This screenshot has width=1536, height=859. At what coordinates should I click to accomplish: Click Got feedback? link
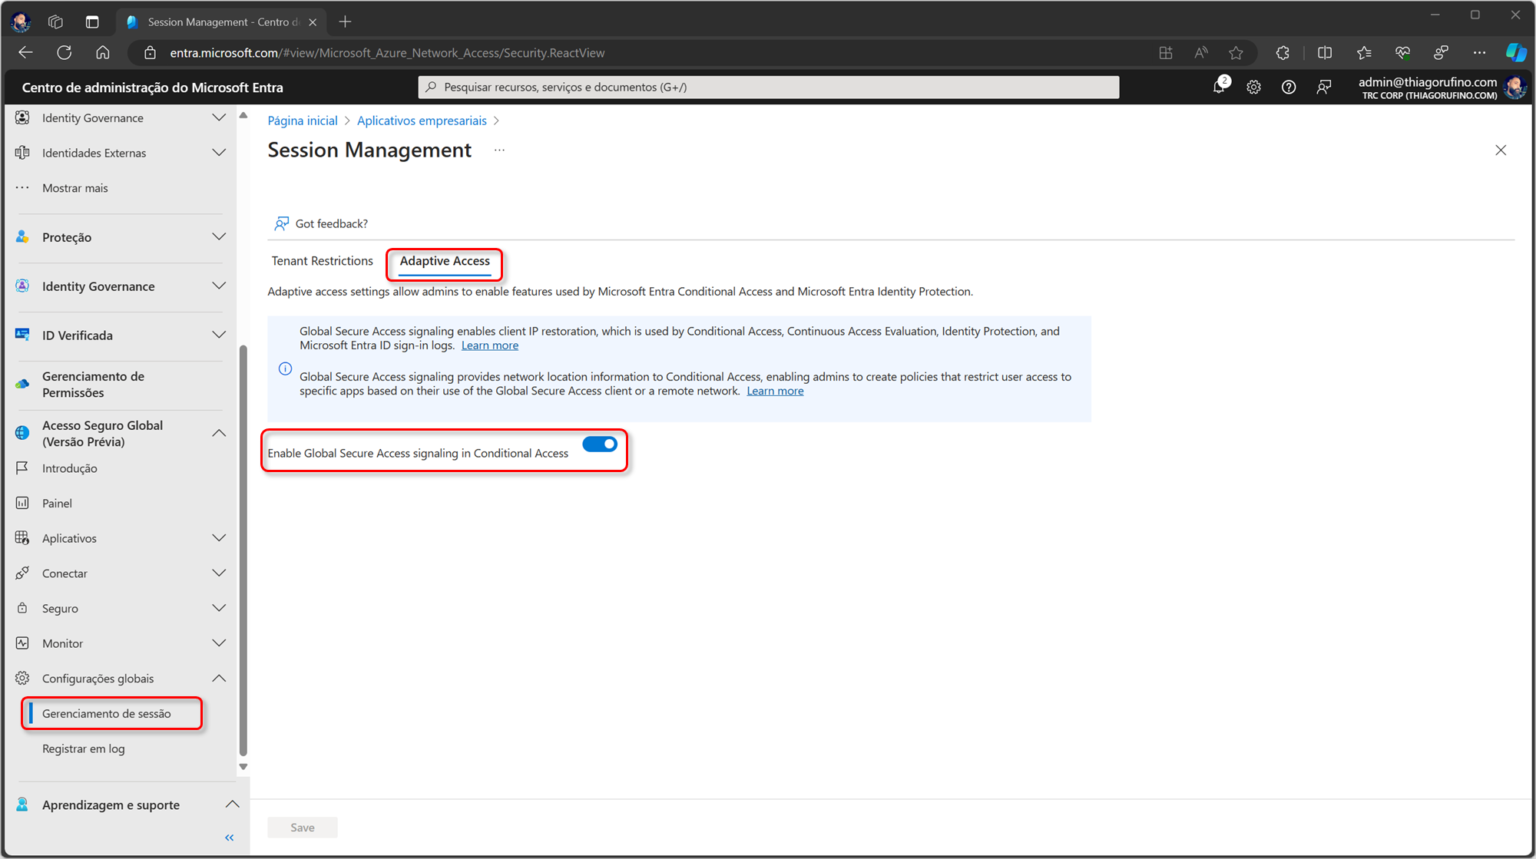[x=331, y=224]
